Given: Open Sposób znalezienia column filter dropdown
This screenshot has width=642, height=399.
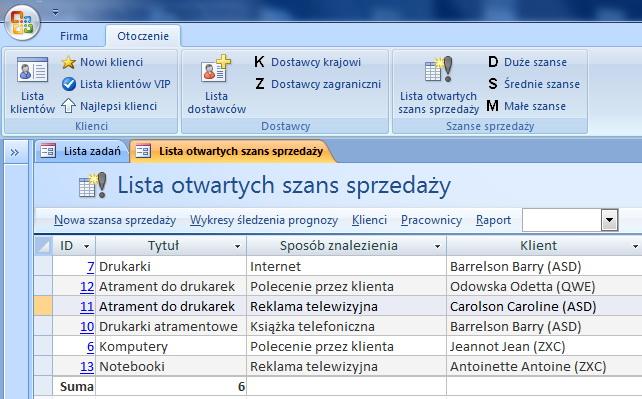Looking at the screenshot, I should tap(437, 246).
